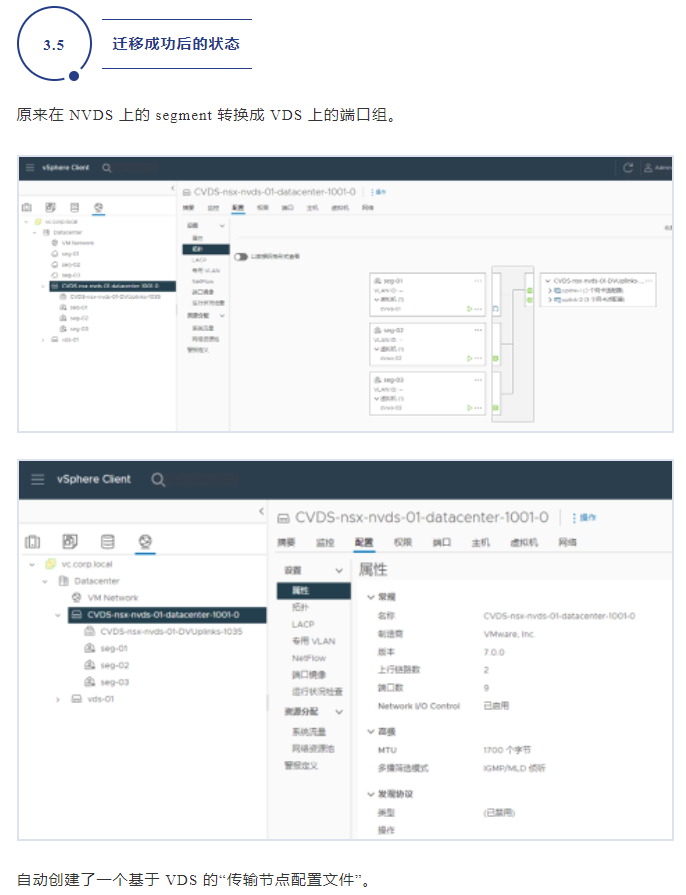Select LACP in properties screenshot settings list

tap(303, 624)
